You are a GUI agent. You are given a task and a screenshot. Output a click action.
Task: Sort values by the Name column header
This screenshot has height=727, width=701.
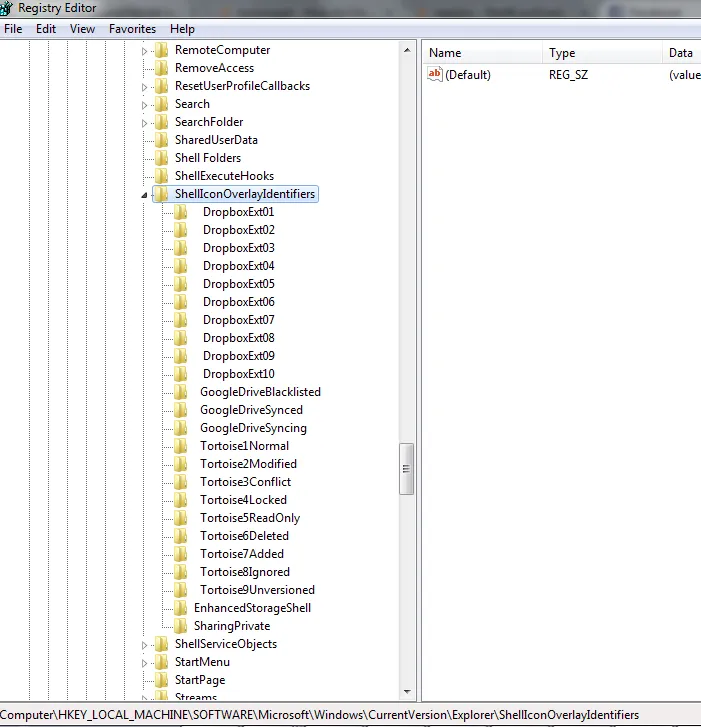[x=482, y=52]
